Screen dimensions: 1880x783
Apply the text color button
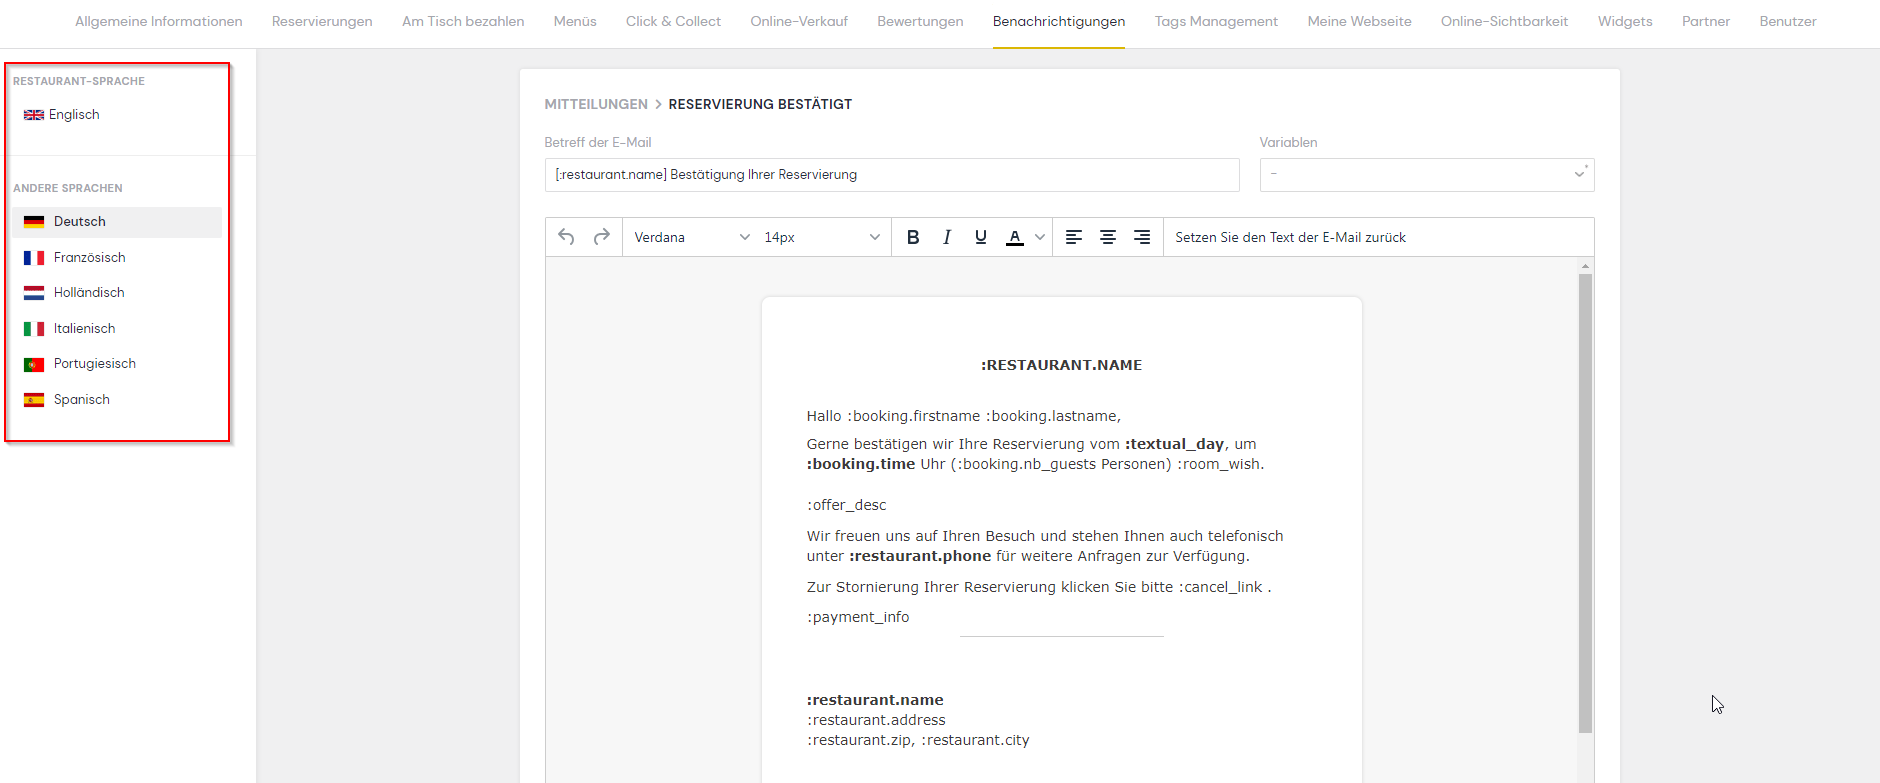(1015, 237)
